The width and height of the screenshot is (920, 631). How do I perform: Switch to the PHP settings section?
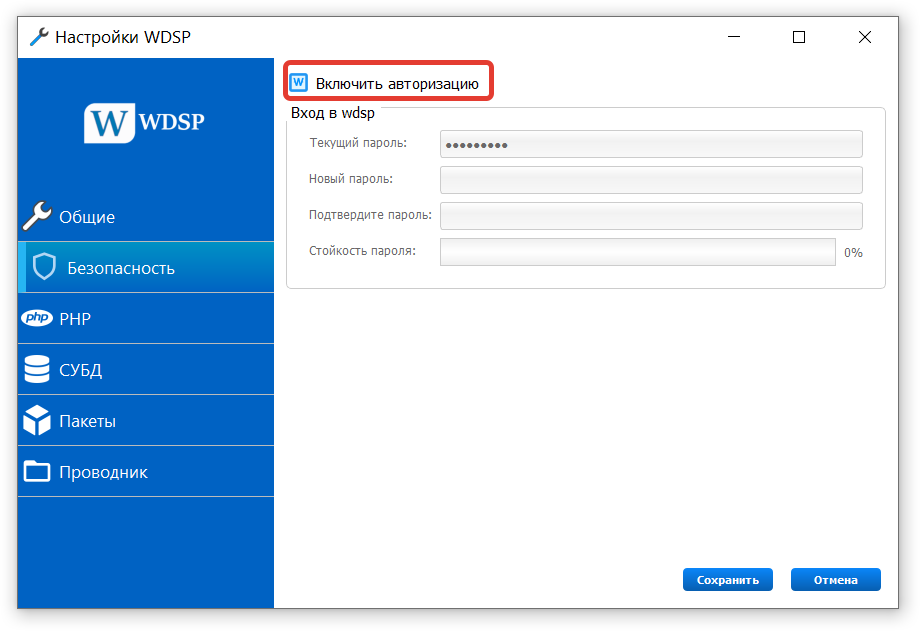146,318
